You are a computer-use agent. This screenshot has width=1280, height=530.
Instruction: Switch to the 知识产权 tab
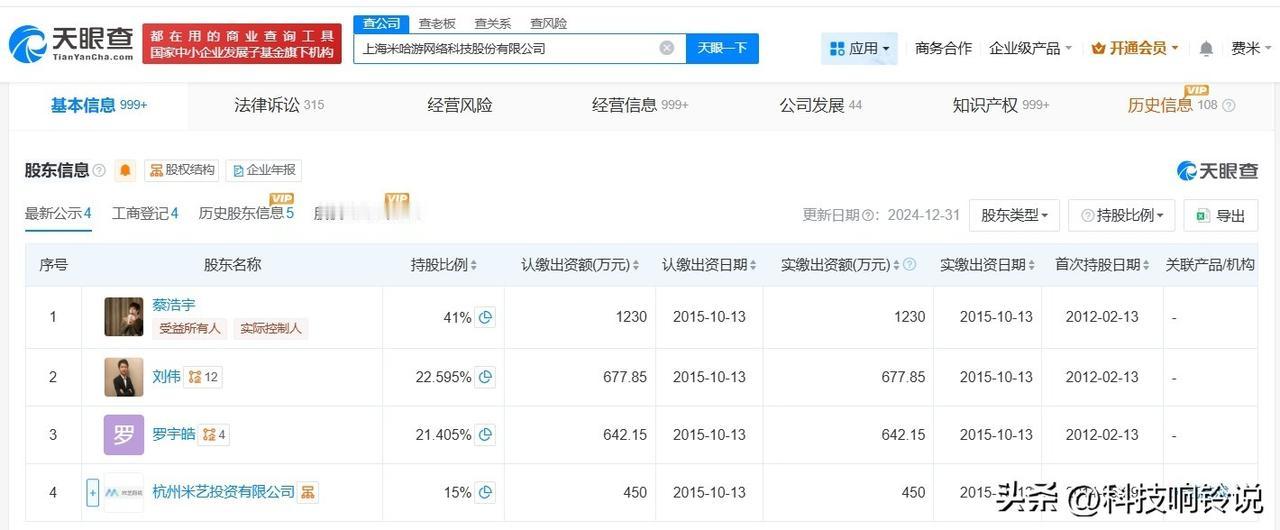pos(1001,105)
